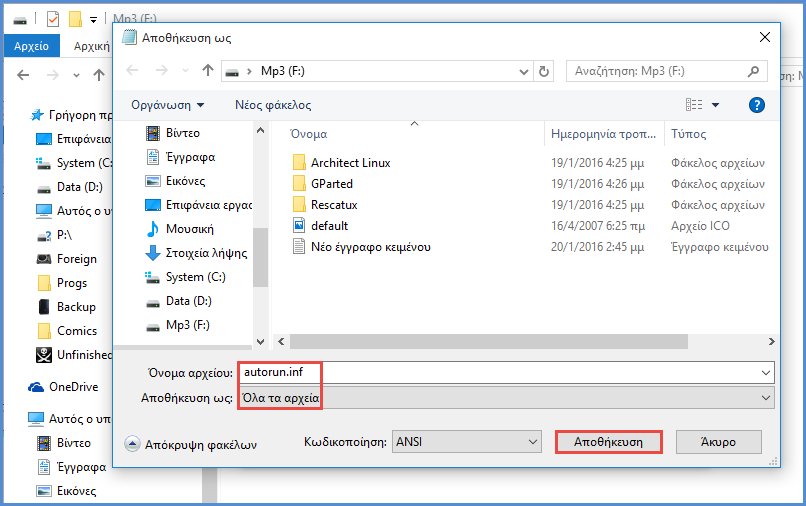Click the Αναζήτηση: Mp3 (F:) search box

click(667, 71)
